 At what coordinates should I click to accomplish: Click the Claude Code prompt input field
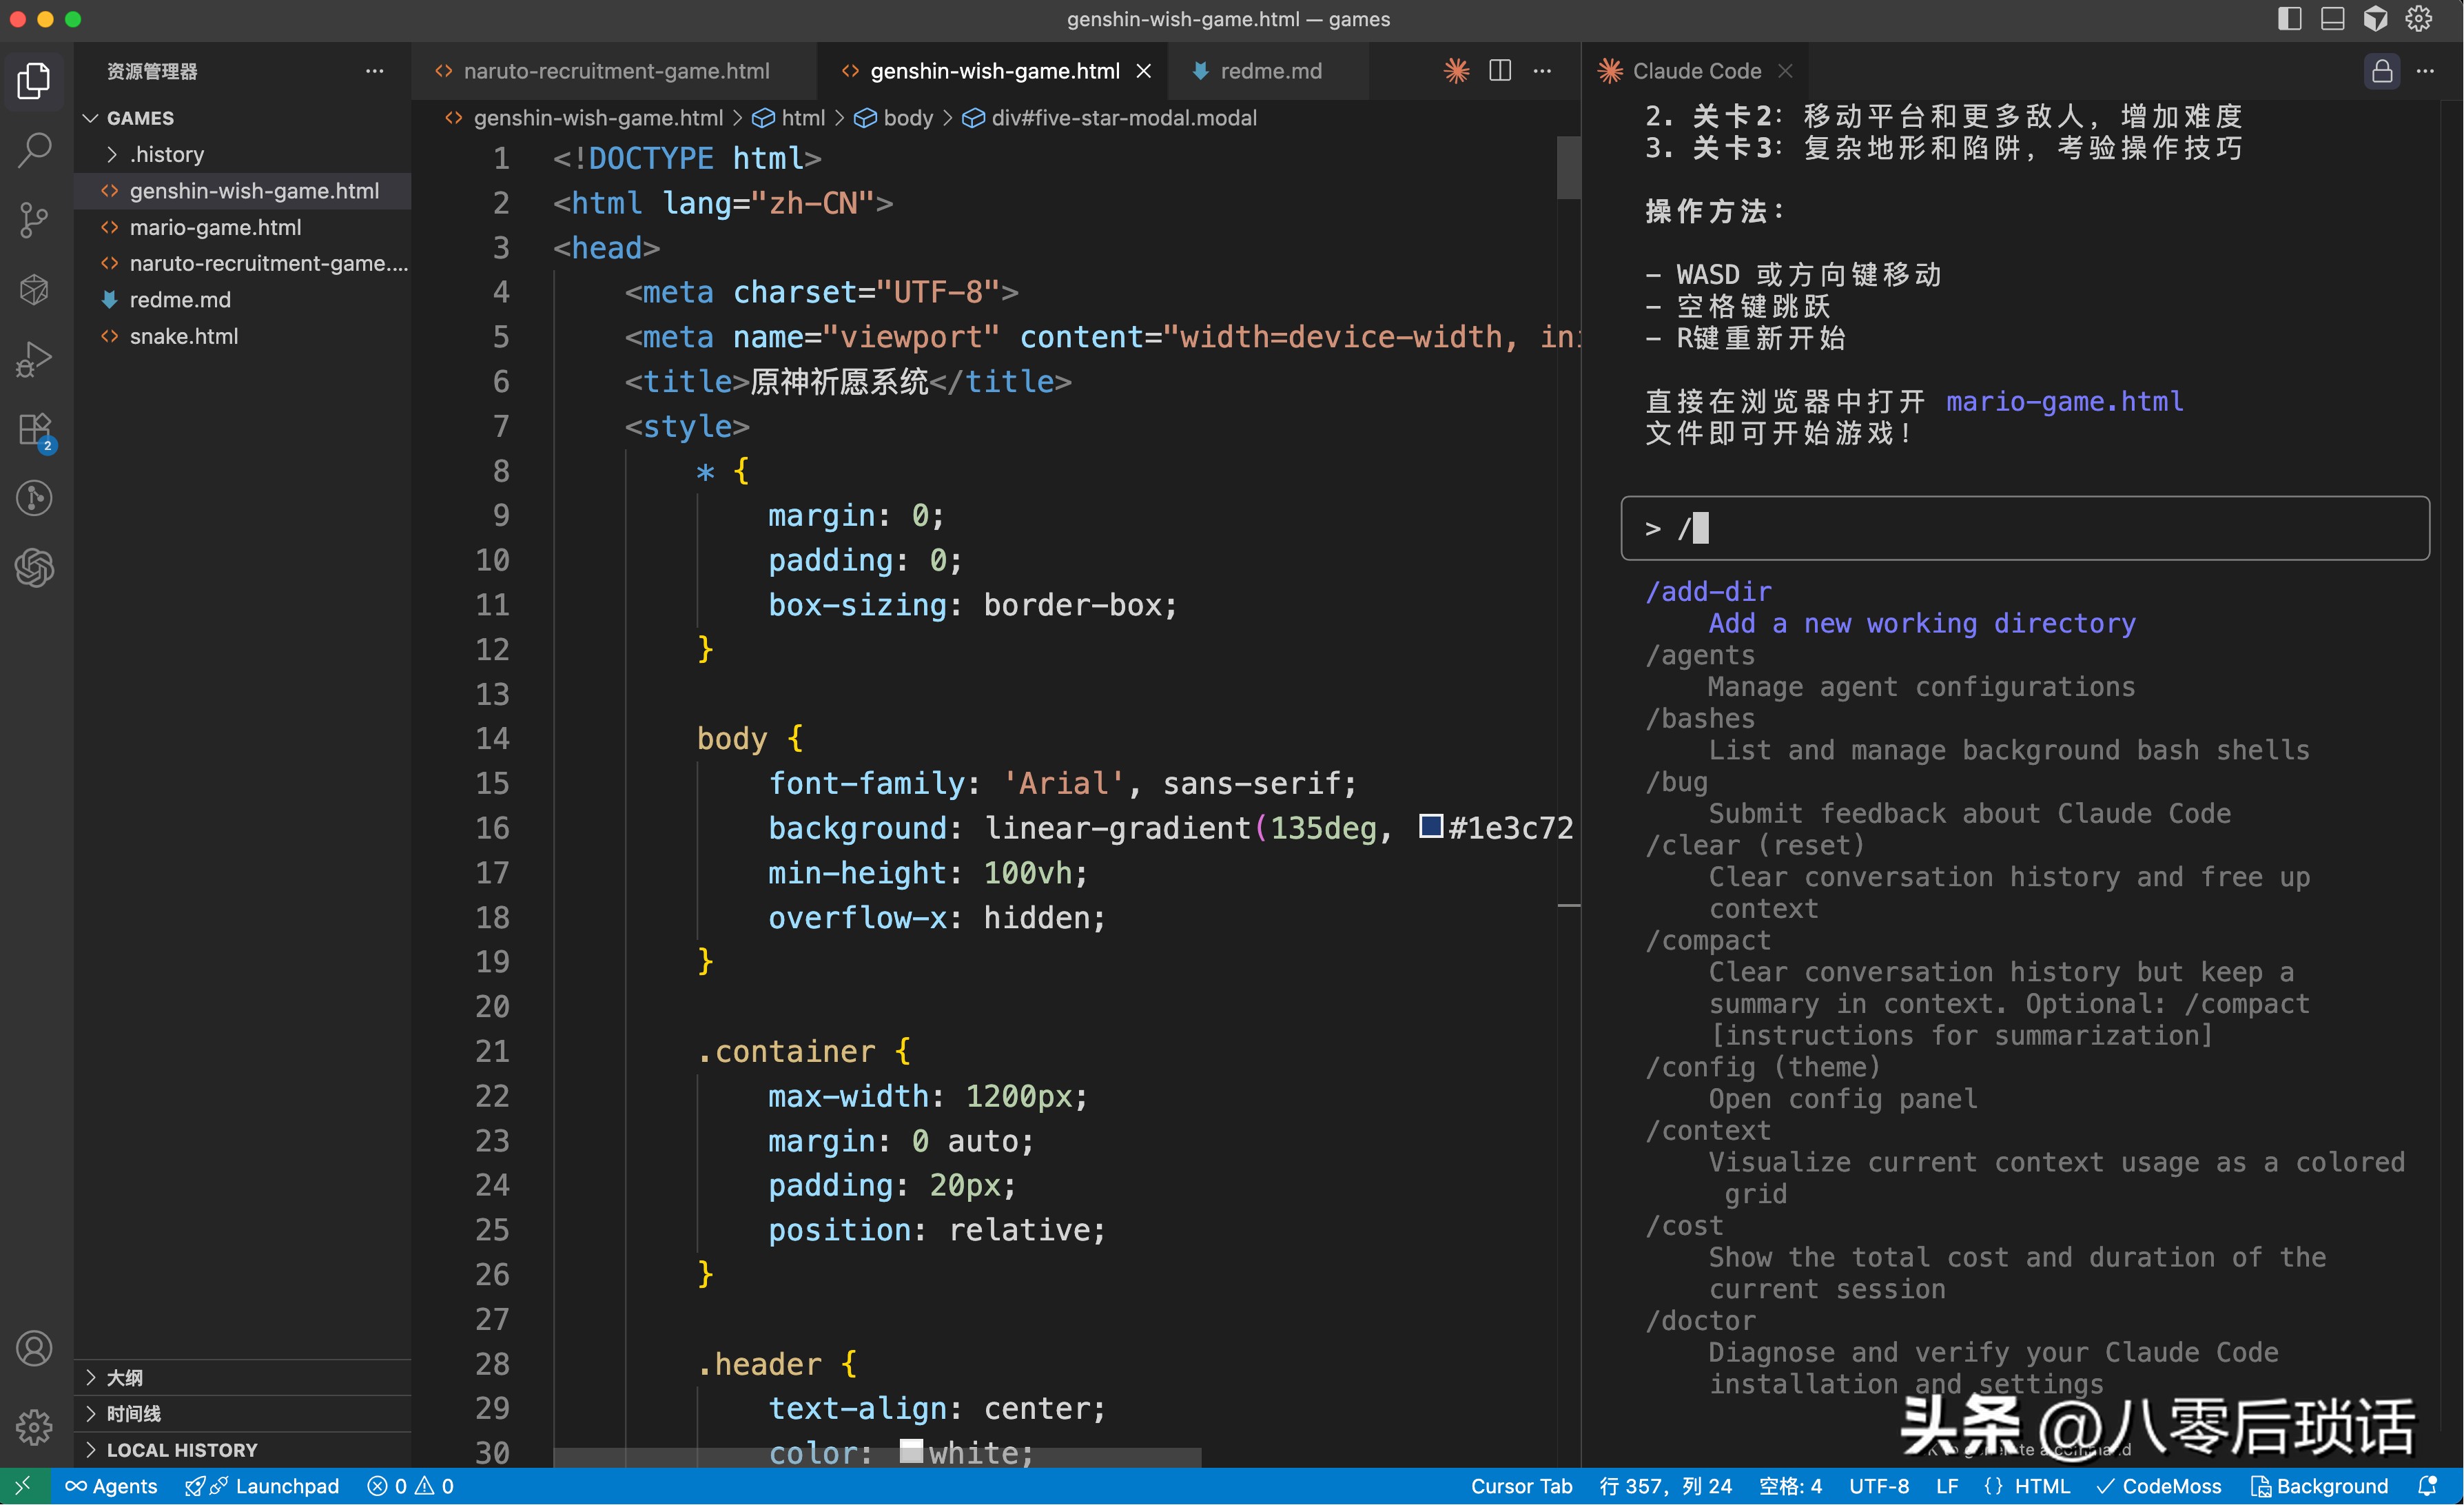[2024, 528]
